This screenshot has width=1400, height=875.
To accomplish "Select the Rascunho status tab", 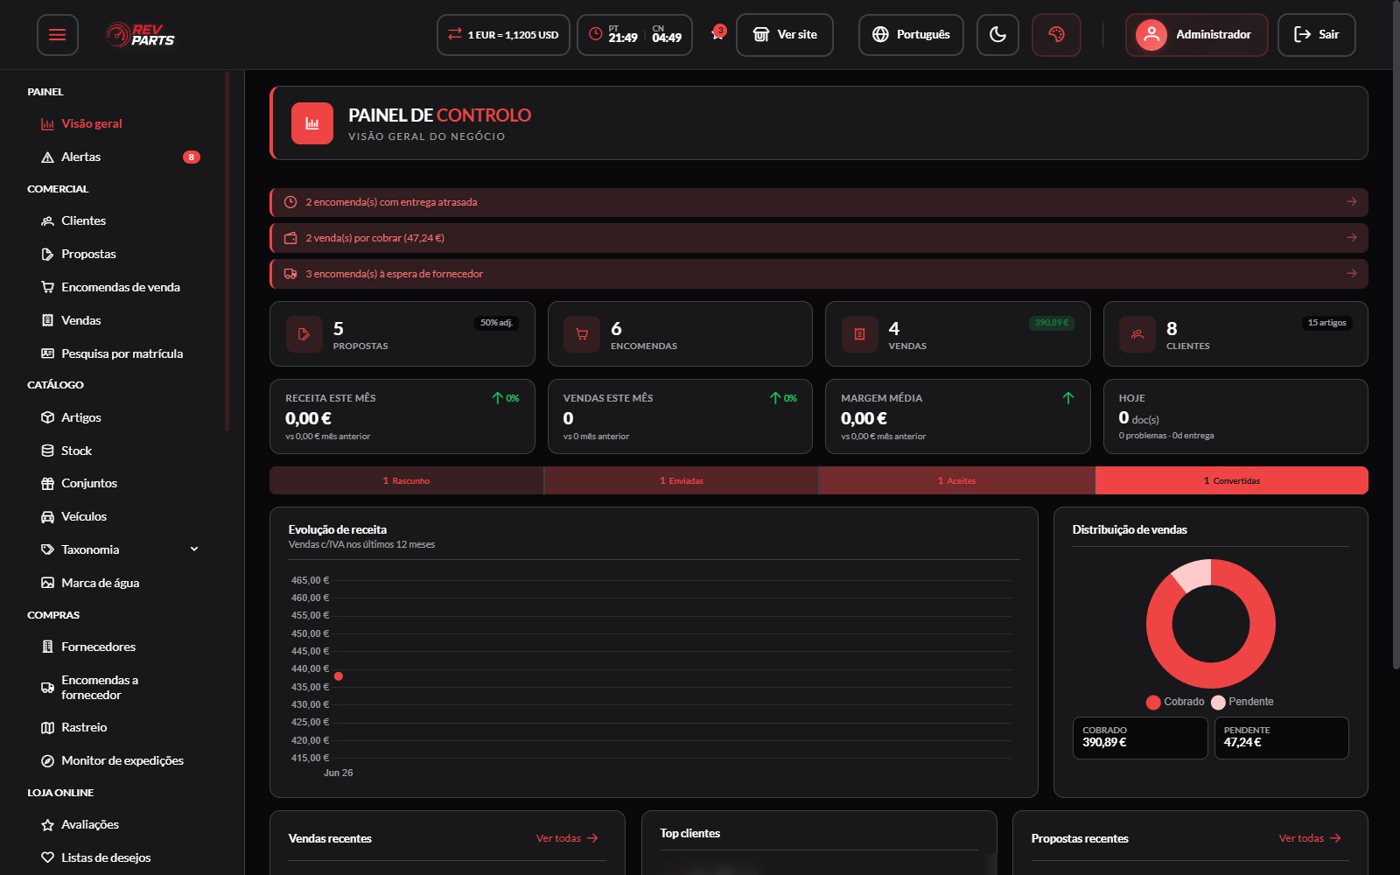I will pyautogui.click(x=407, y=481).
